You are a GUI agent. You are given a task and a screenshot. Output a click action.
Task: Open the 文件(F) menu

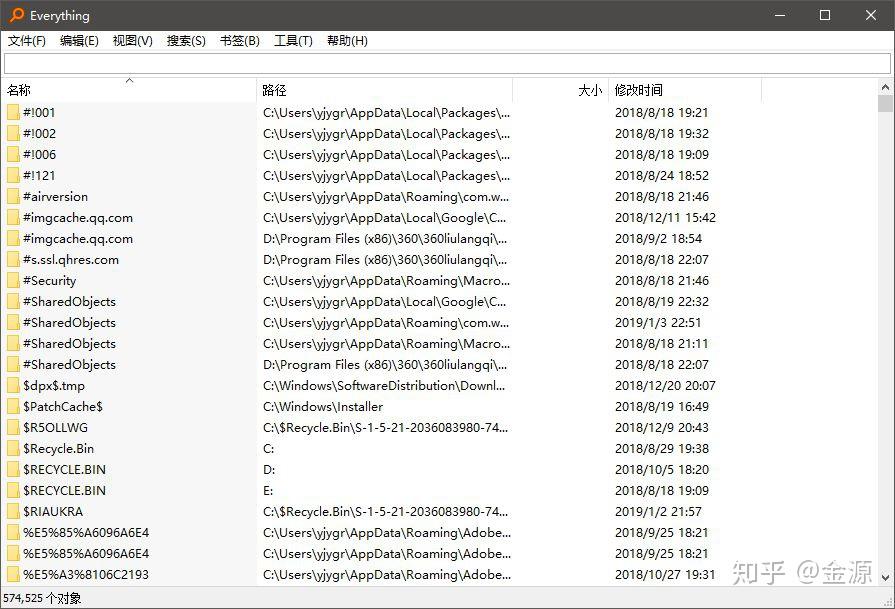27,41
